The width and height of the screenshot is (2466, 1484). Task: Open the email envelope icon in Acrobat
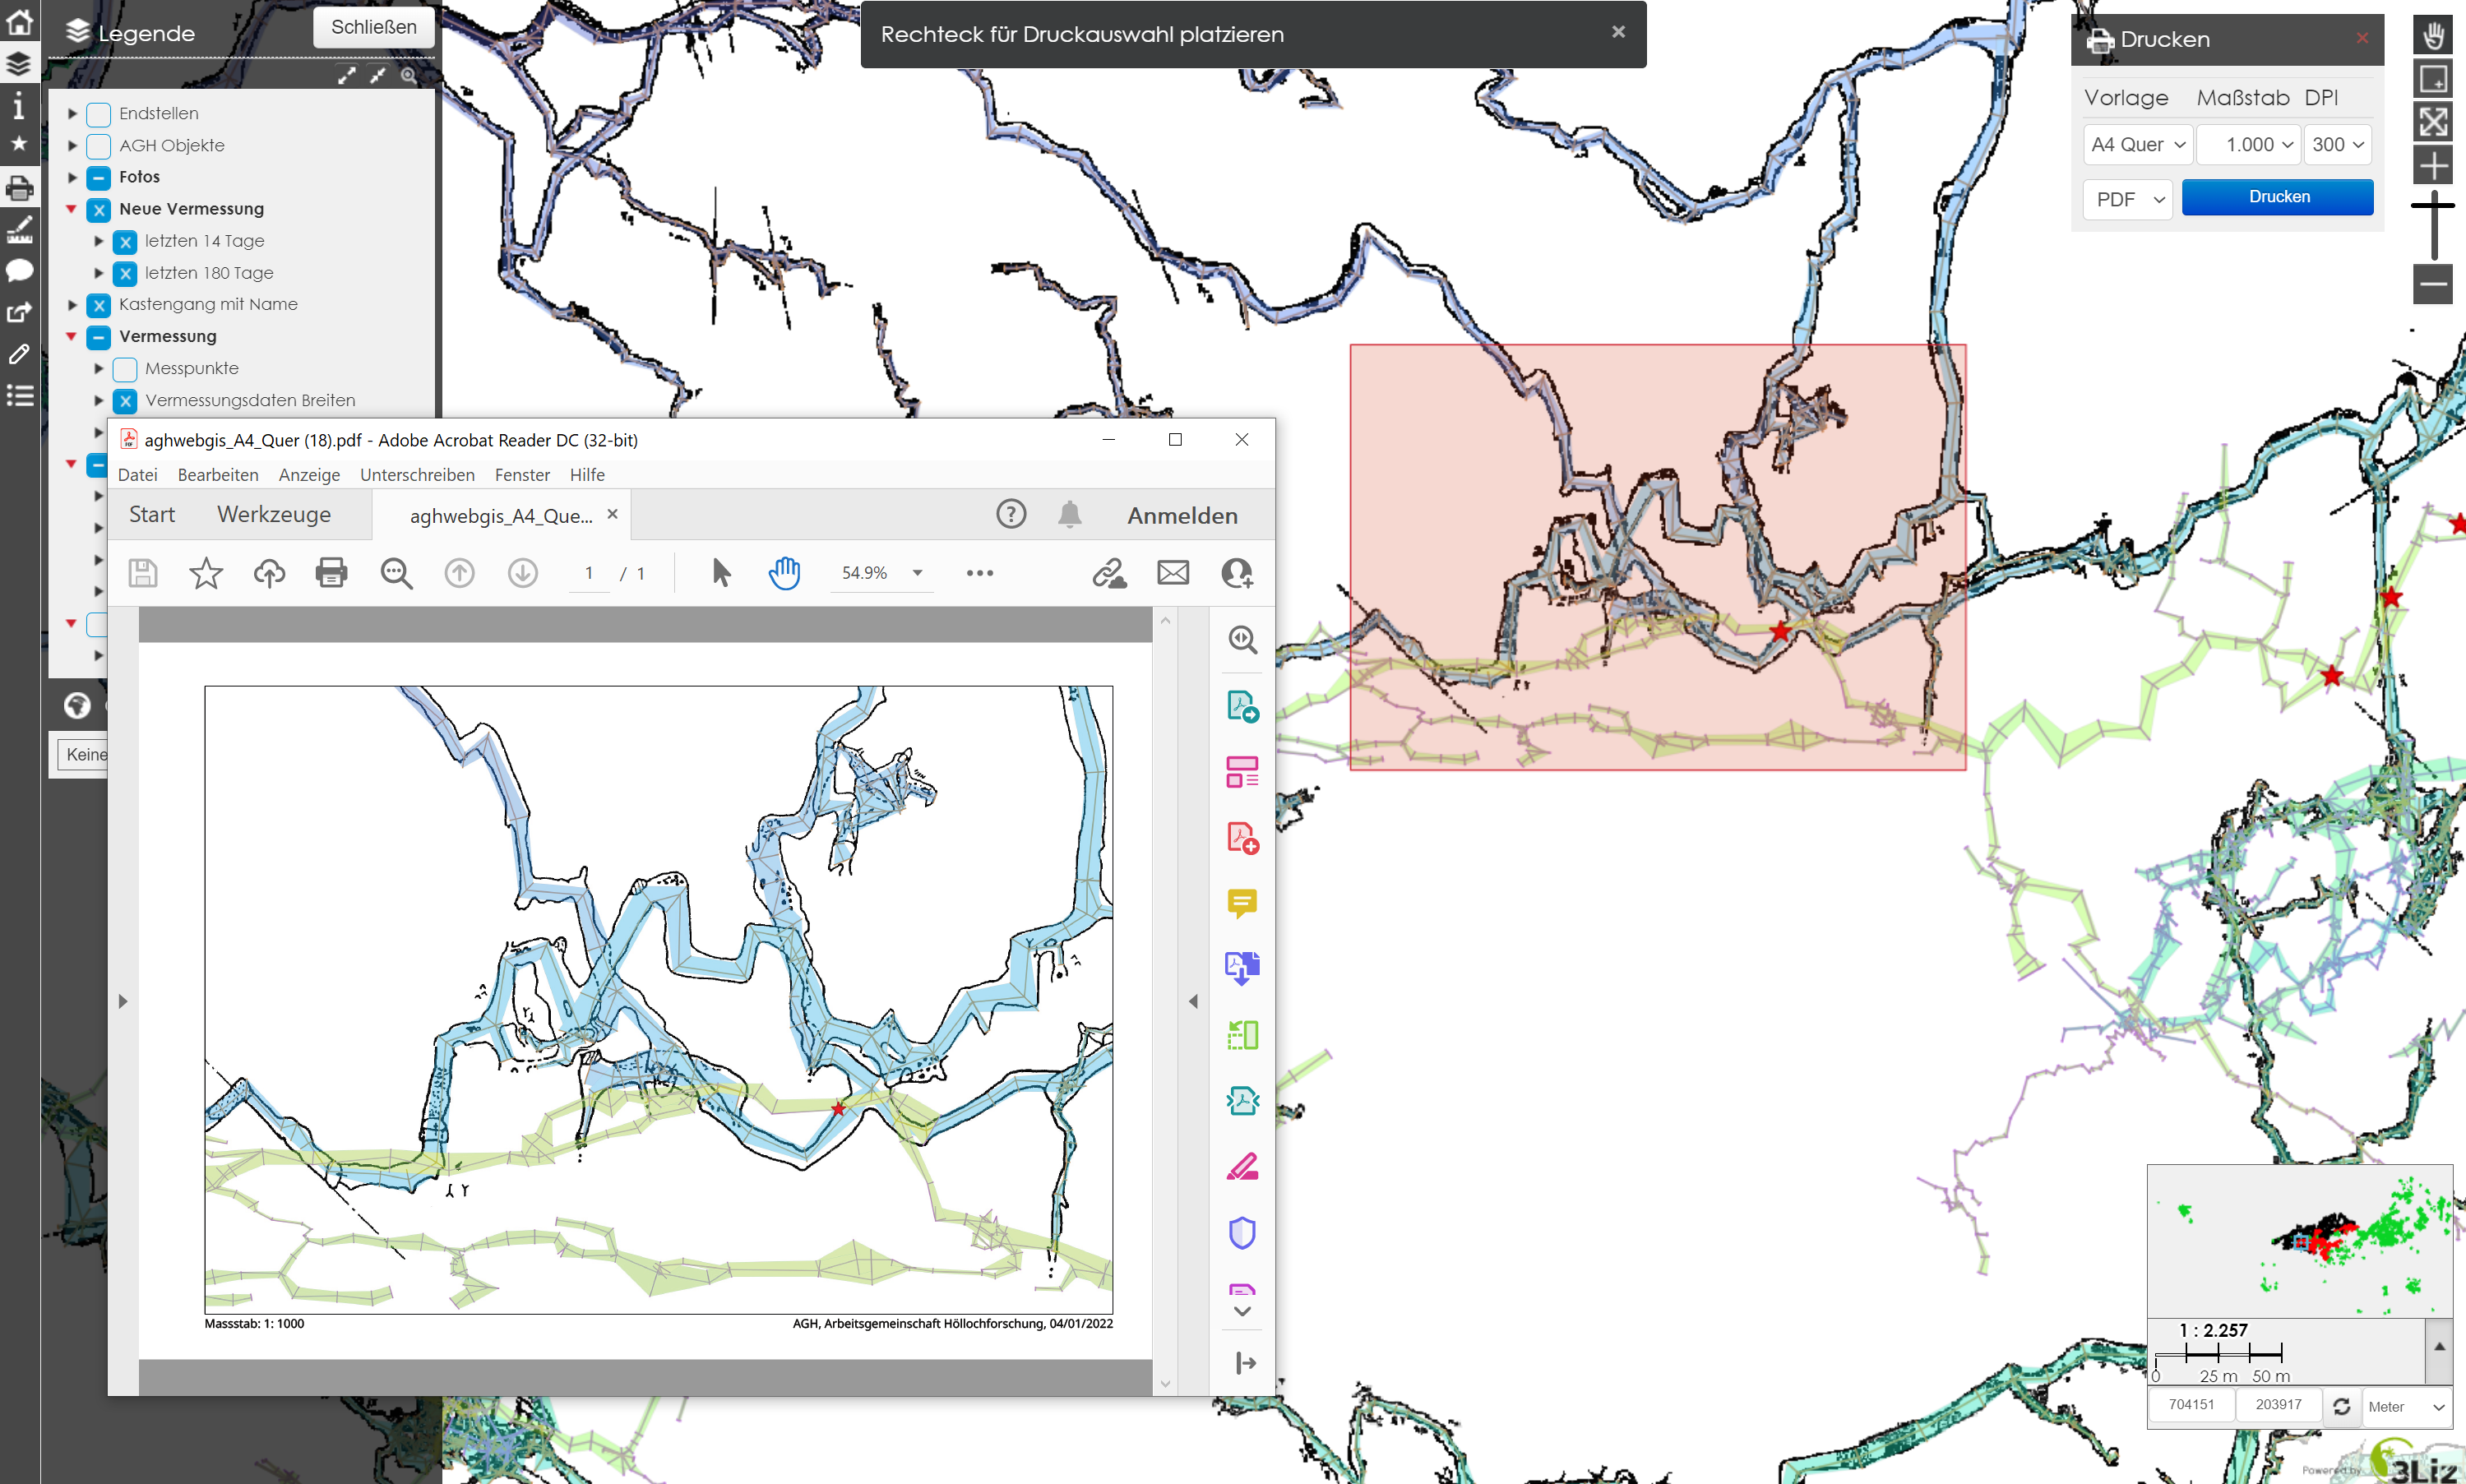1173,573
